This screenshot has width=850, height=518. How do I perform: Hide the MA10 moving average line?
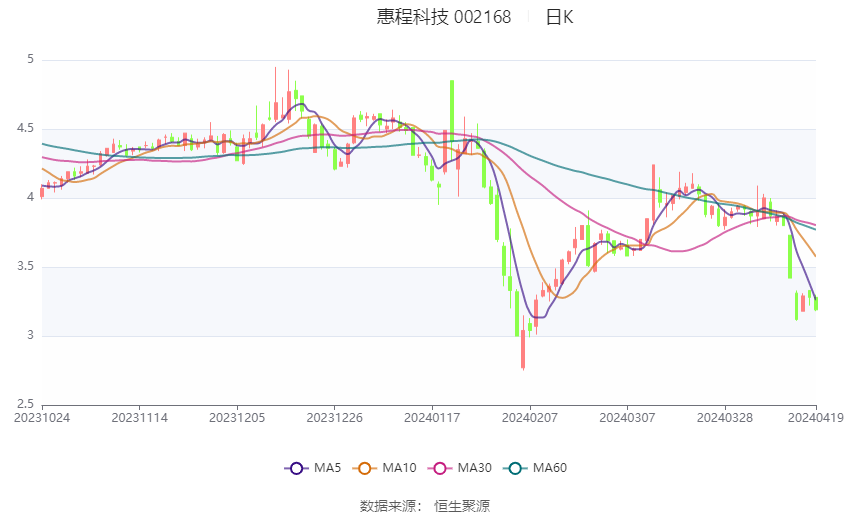point(366,467)
